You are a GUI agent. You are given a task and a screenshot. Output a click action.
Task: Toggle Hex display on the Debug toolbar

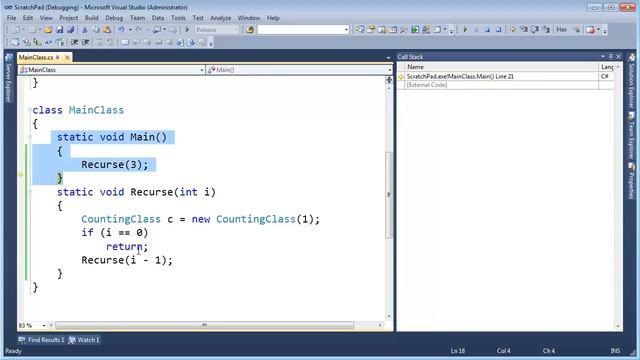coord(562,30)
